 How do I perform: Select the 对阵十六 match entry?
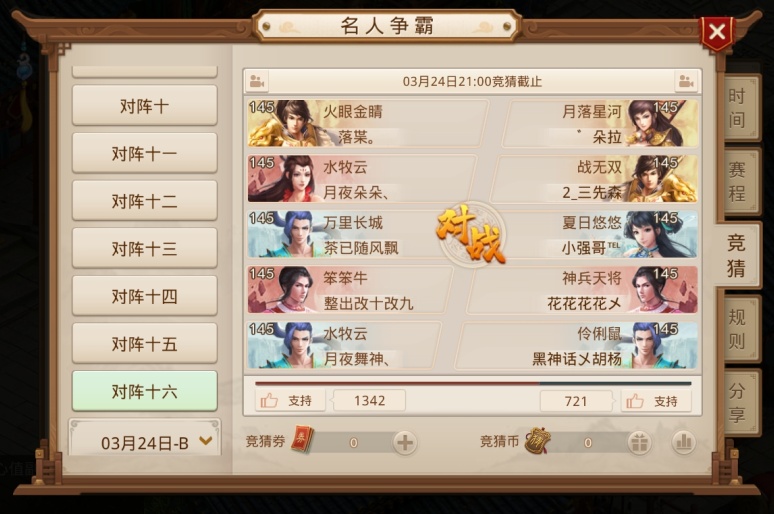tap(145, 391)
